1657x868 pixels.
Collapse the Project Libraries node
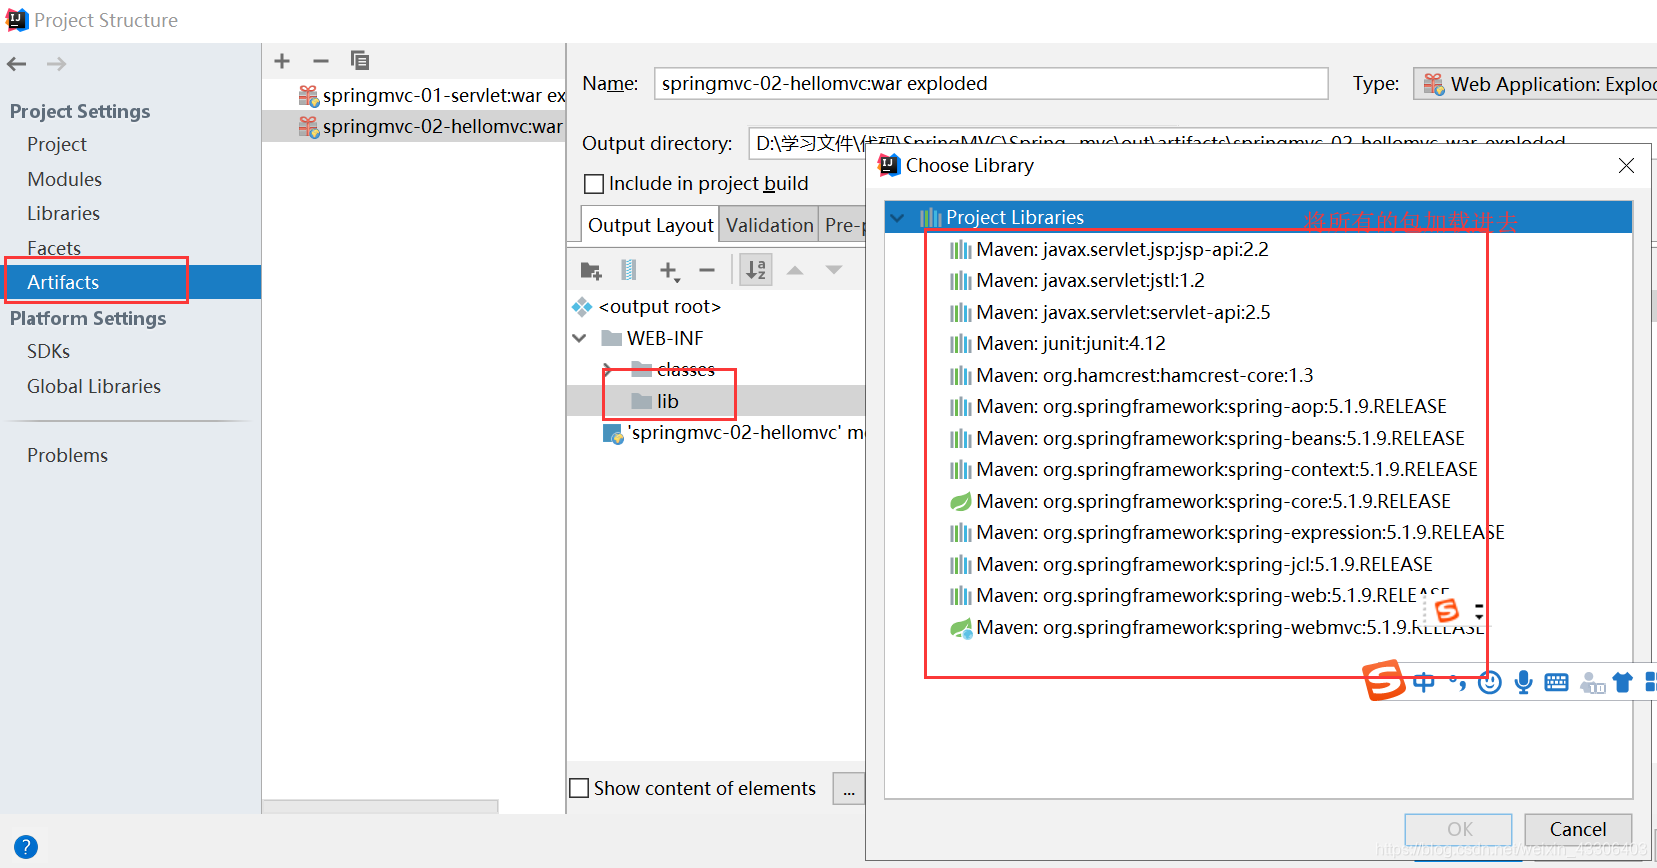898,217
